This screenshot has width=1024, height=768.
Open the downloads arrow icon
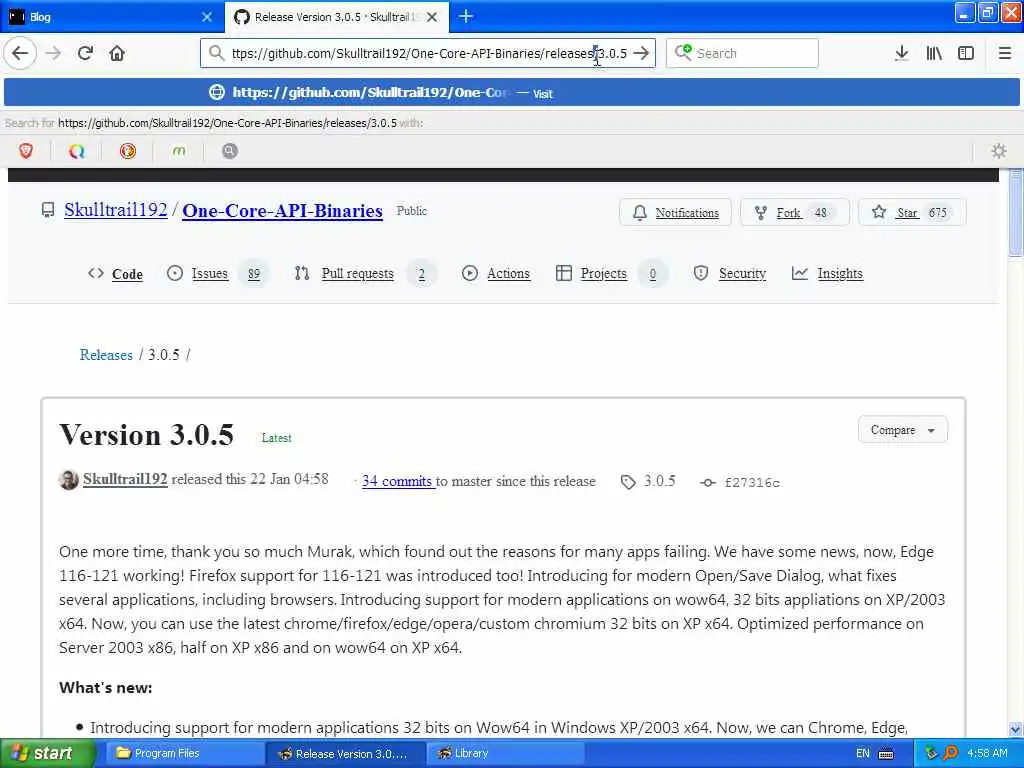[902, 53]
